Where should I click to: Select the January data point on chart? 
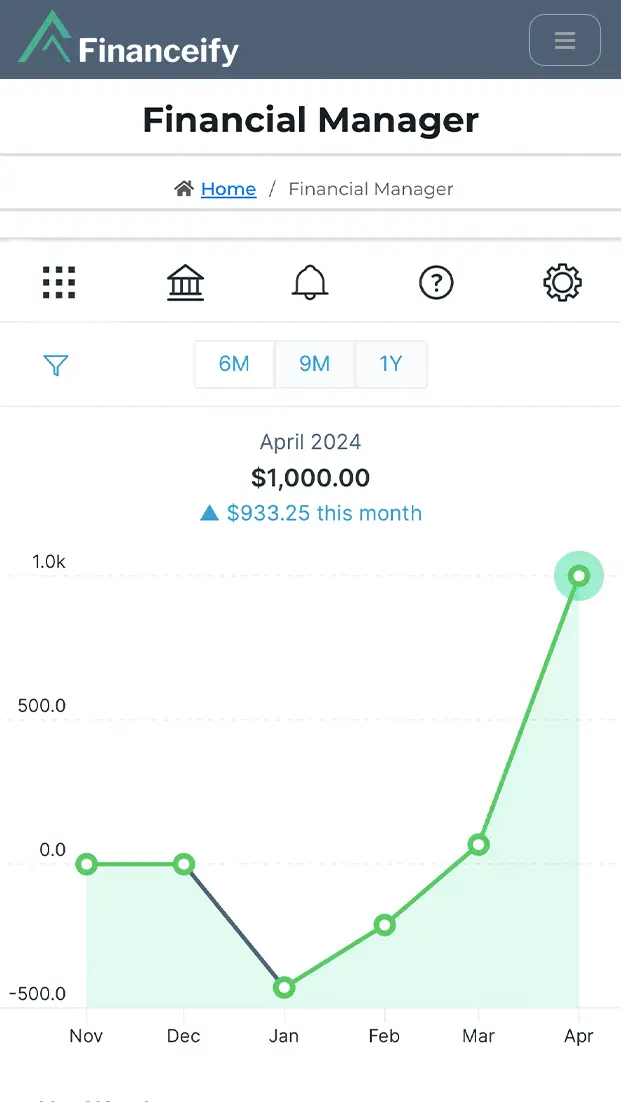tap(284, 988)
